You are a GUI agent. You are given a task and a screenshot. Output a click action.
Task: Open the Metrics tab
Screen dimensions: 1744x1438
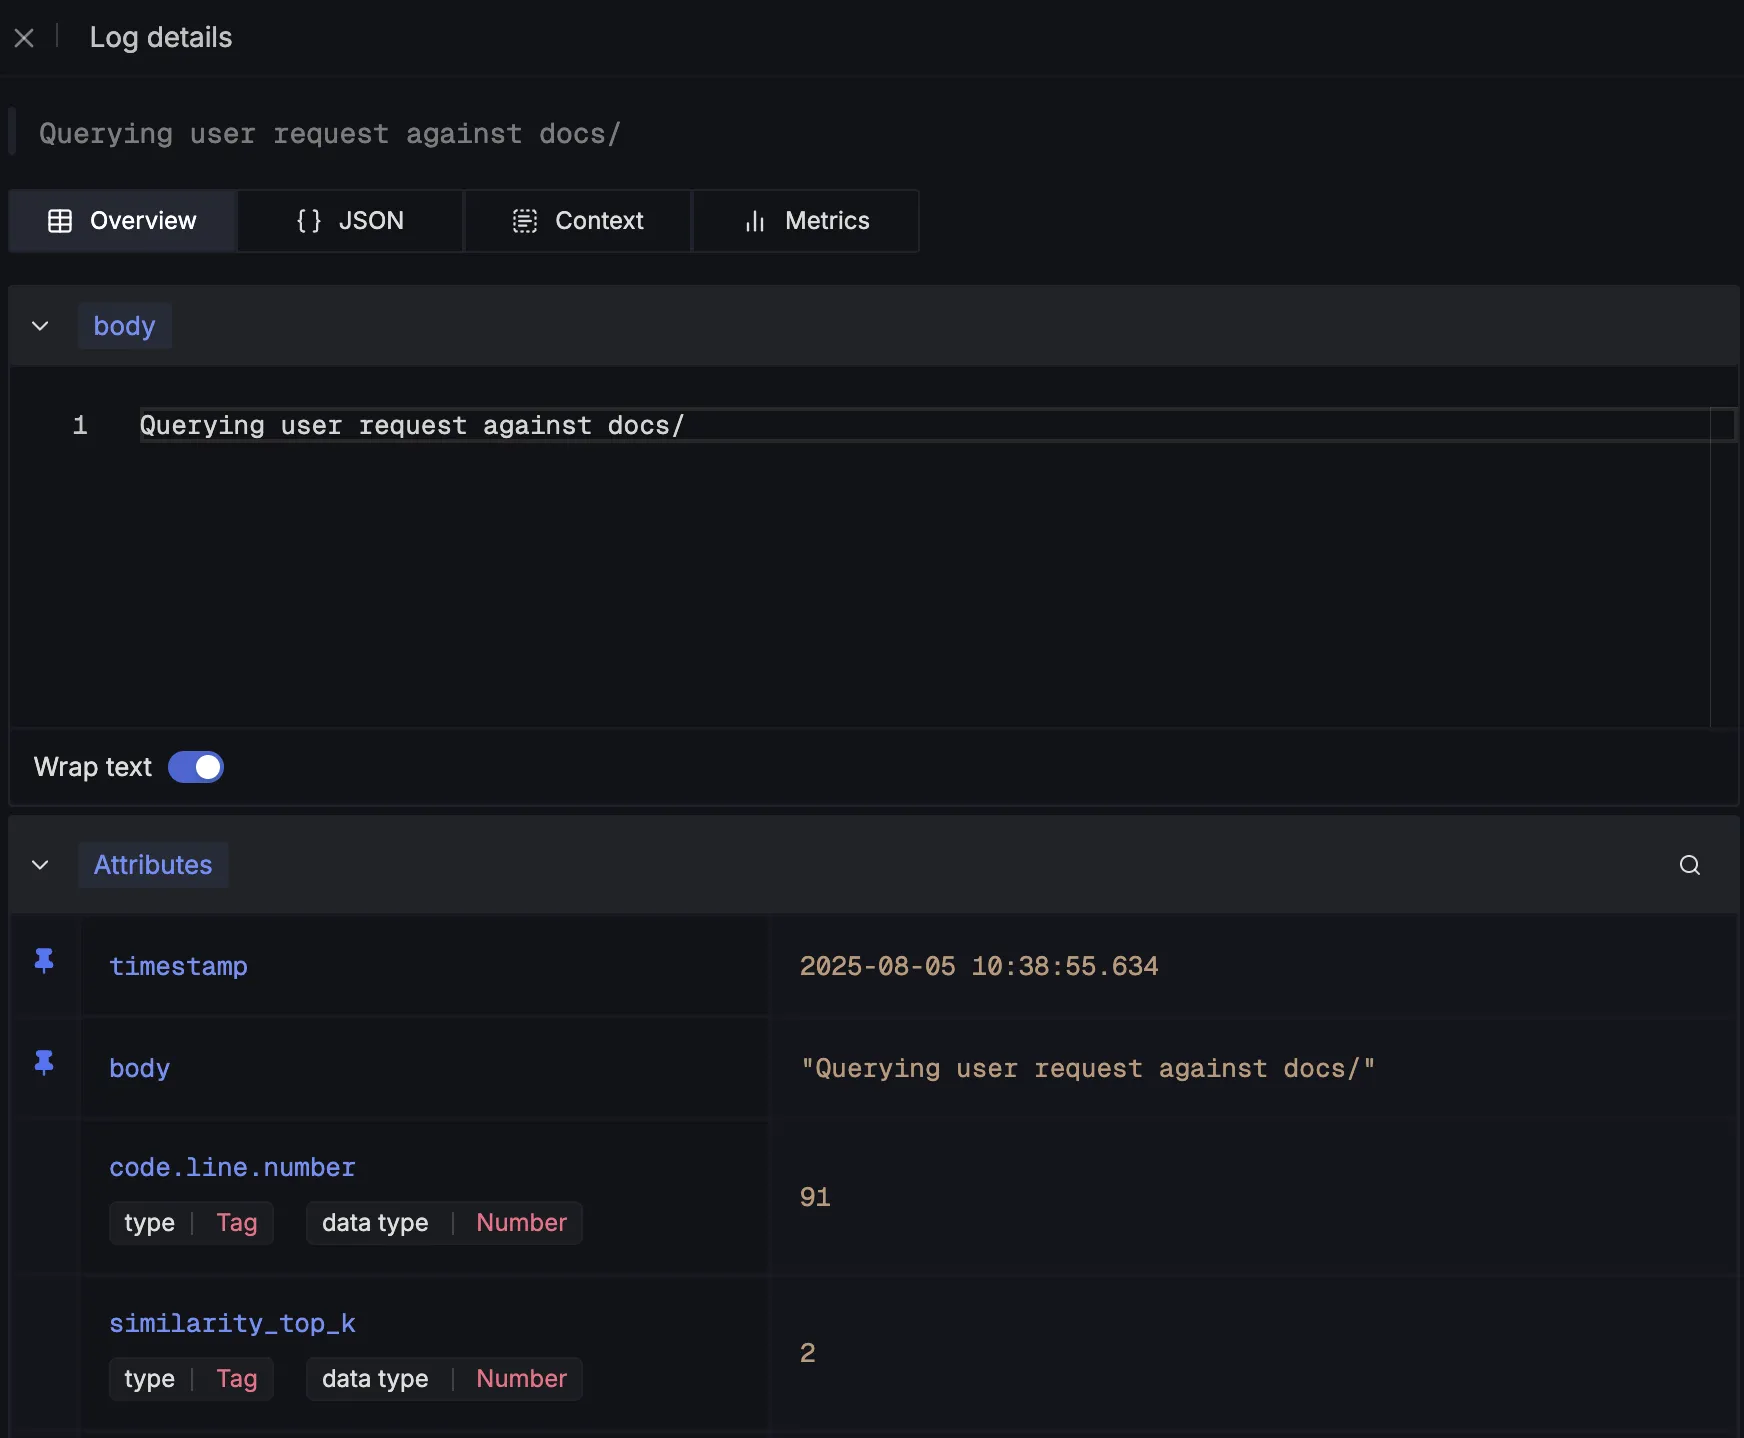click(x=806, y=221)
